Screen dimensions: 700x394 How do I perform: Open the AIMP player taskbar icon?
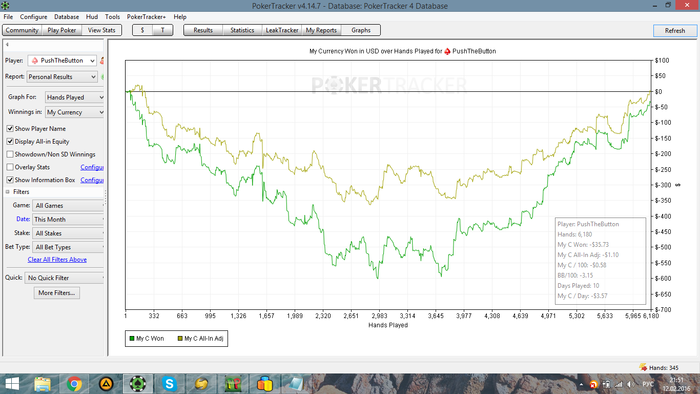(x=106, y=384)
